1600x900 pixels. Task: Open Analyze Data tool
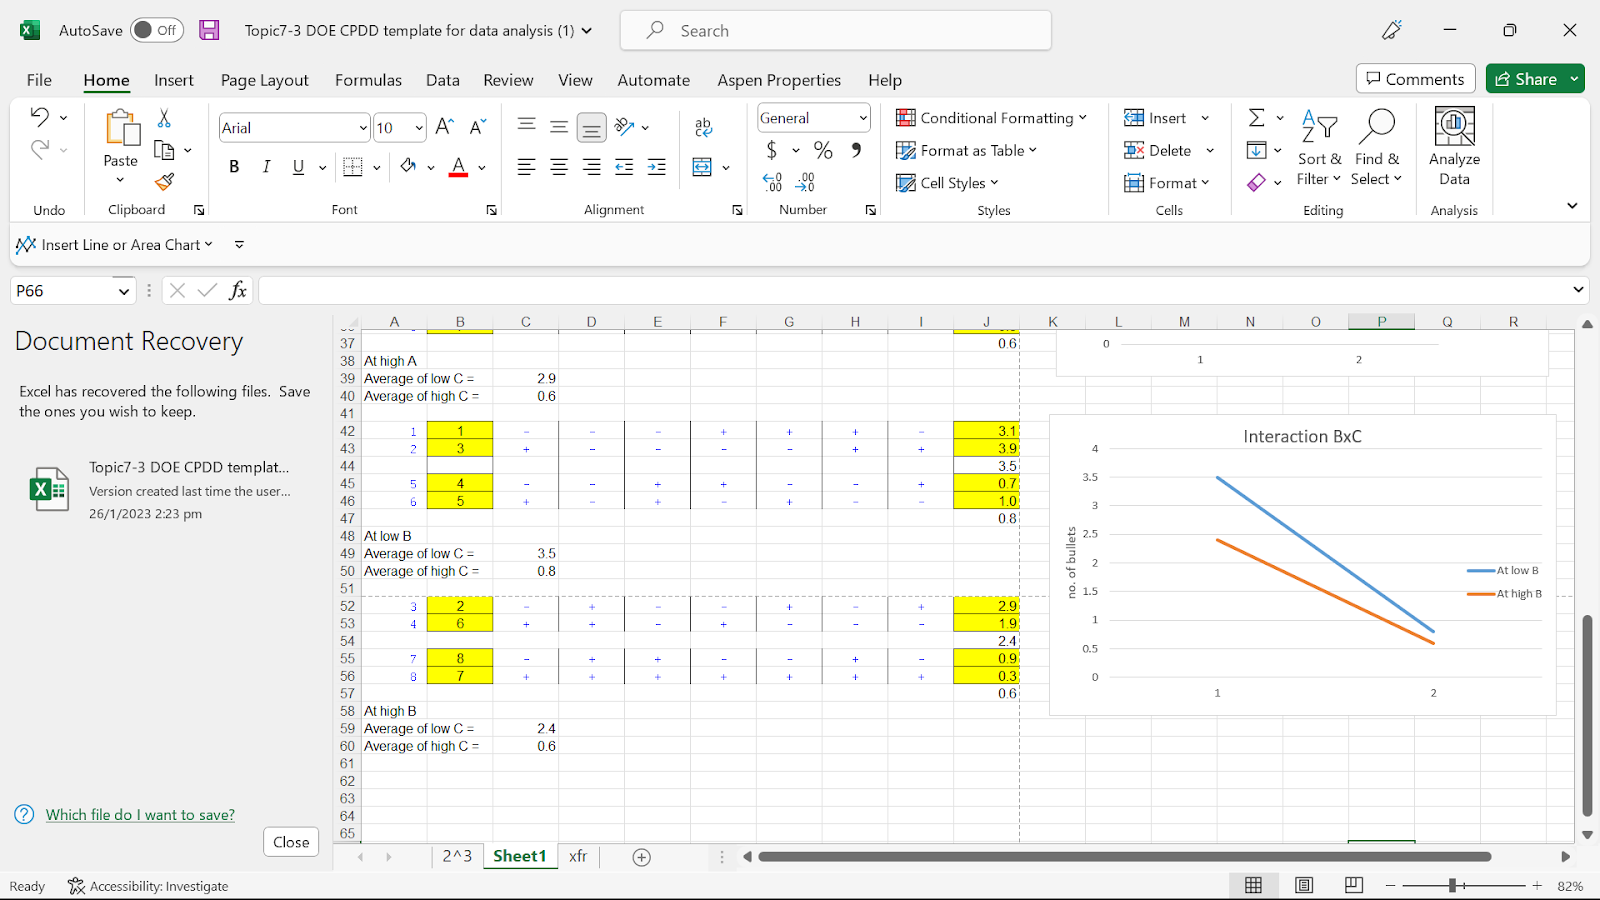[1454, 147]
